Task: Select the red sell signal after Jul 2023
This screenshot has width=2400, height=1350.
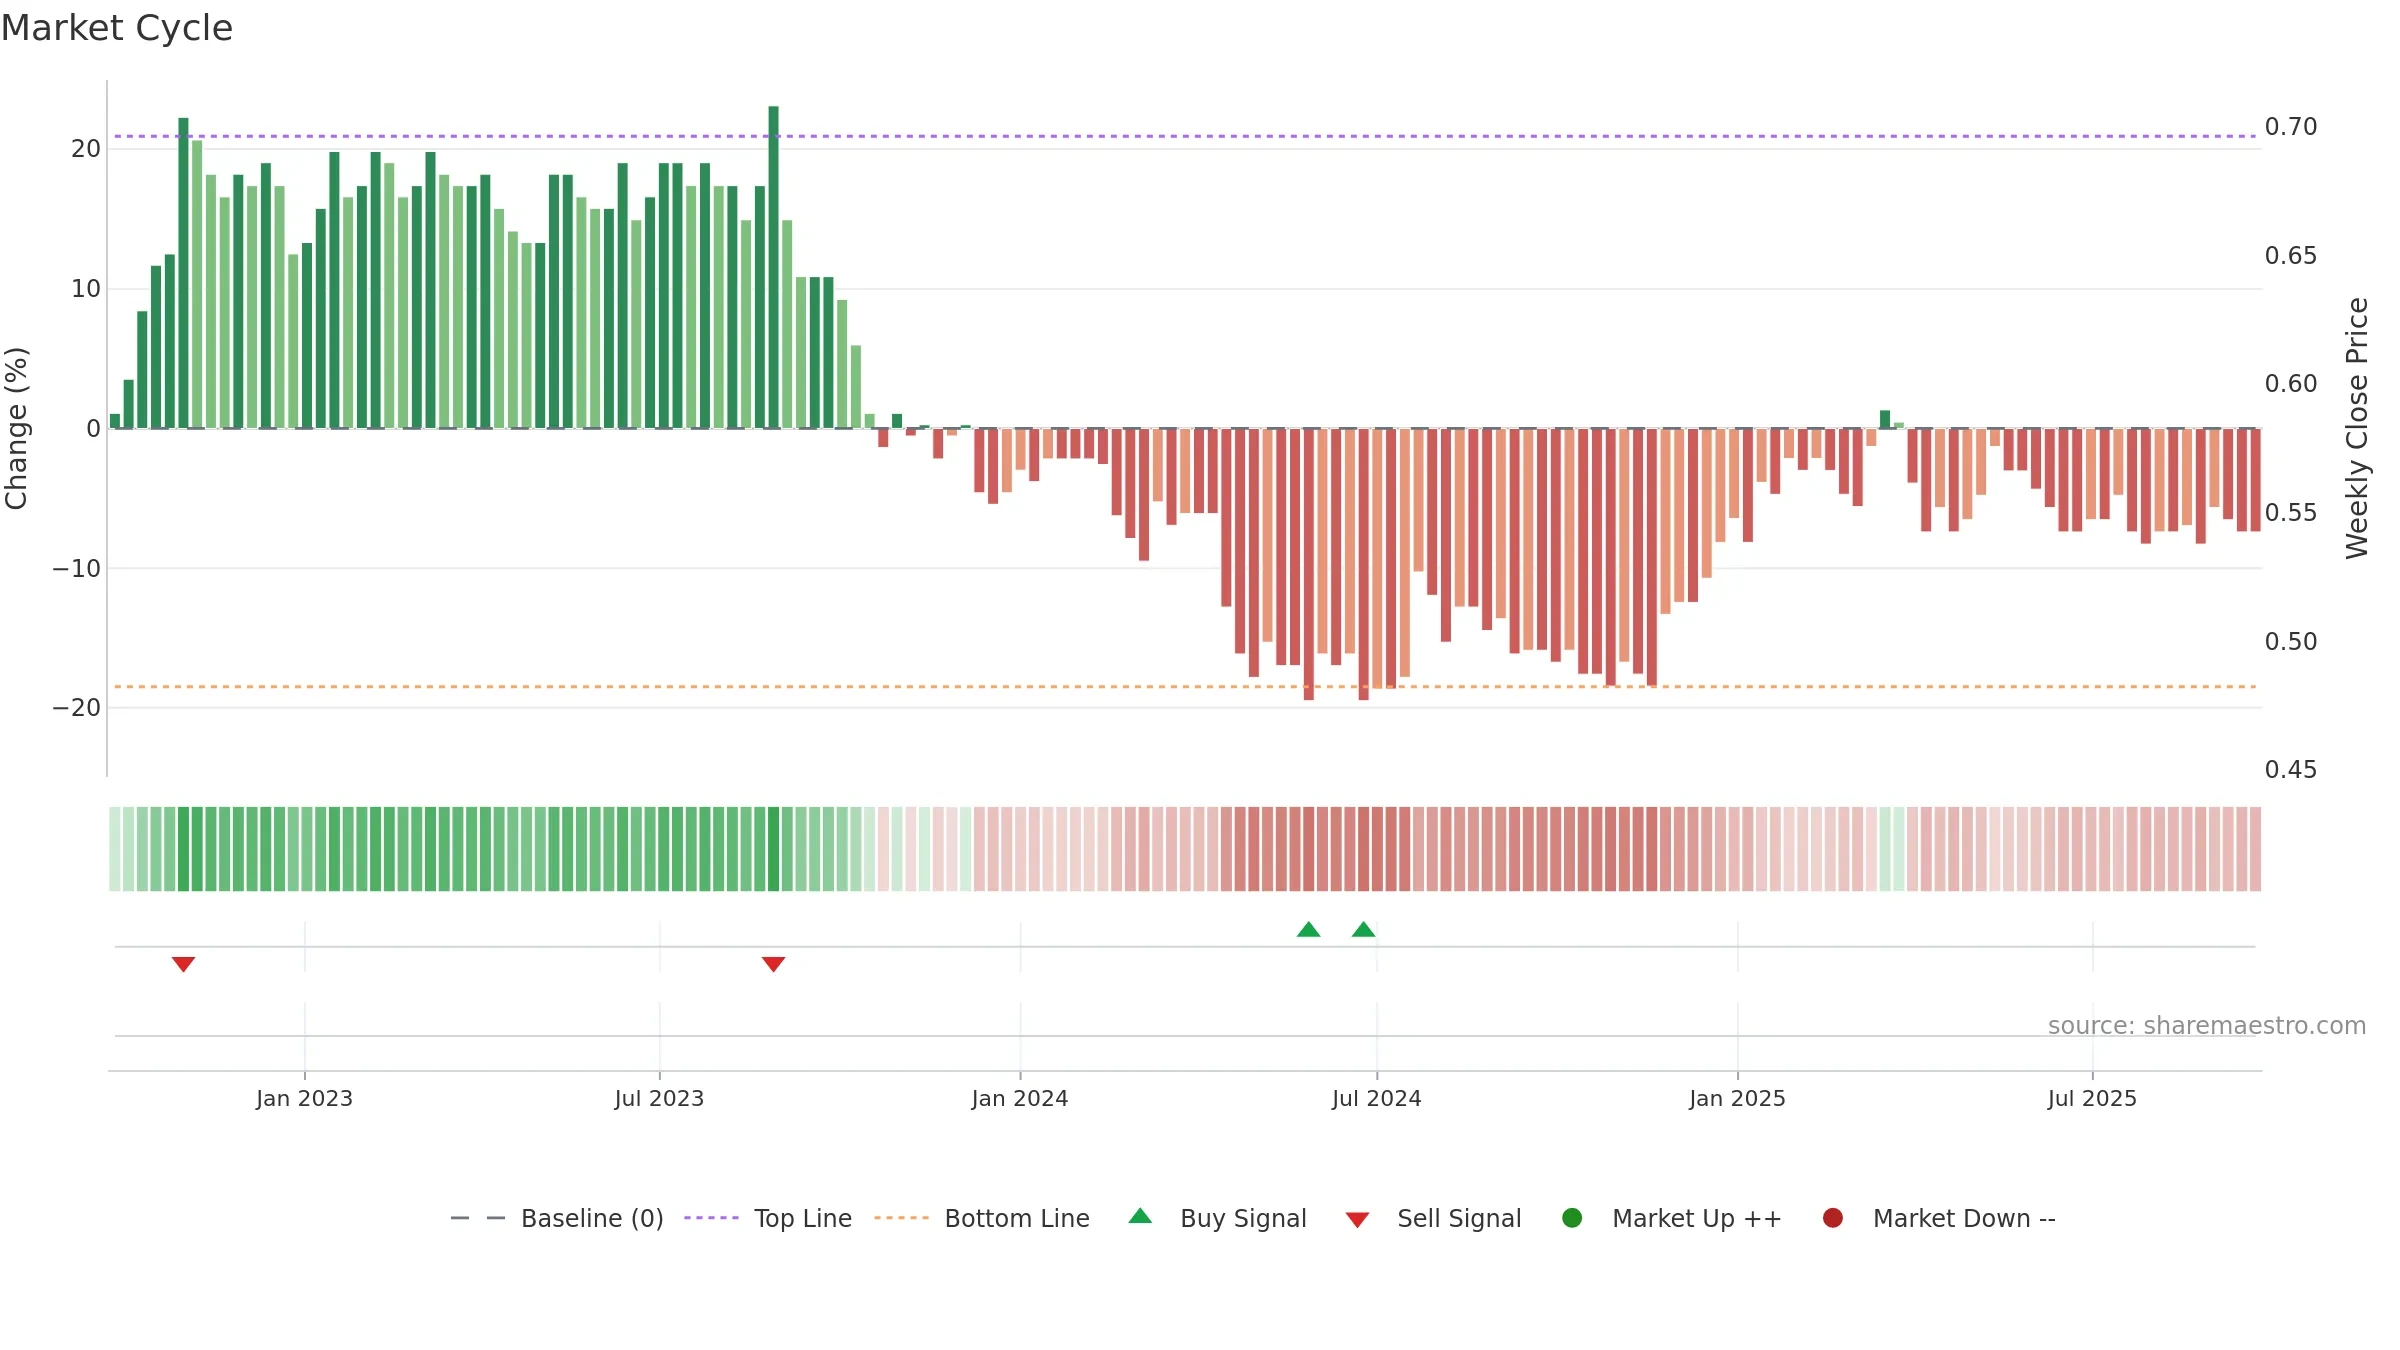Action: point(773,964)
